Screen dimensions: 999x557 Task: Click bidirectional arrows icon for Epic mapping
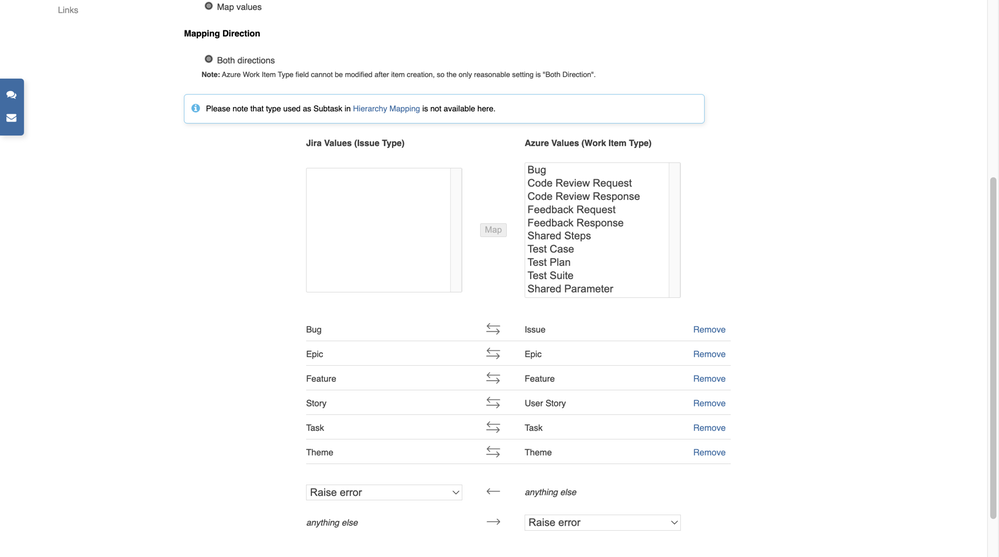click(x=493, y=354)
